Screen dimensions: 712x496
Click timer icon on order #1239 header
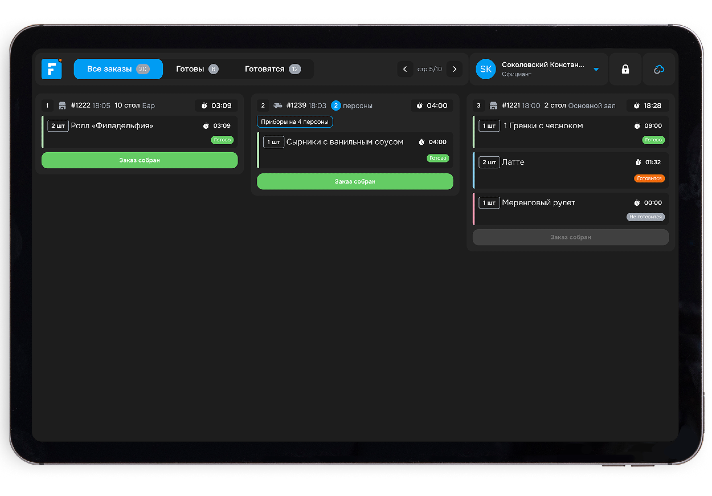tap(420, 105)
